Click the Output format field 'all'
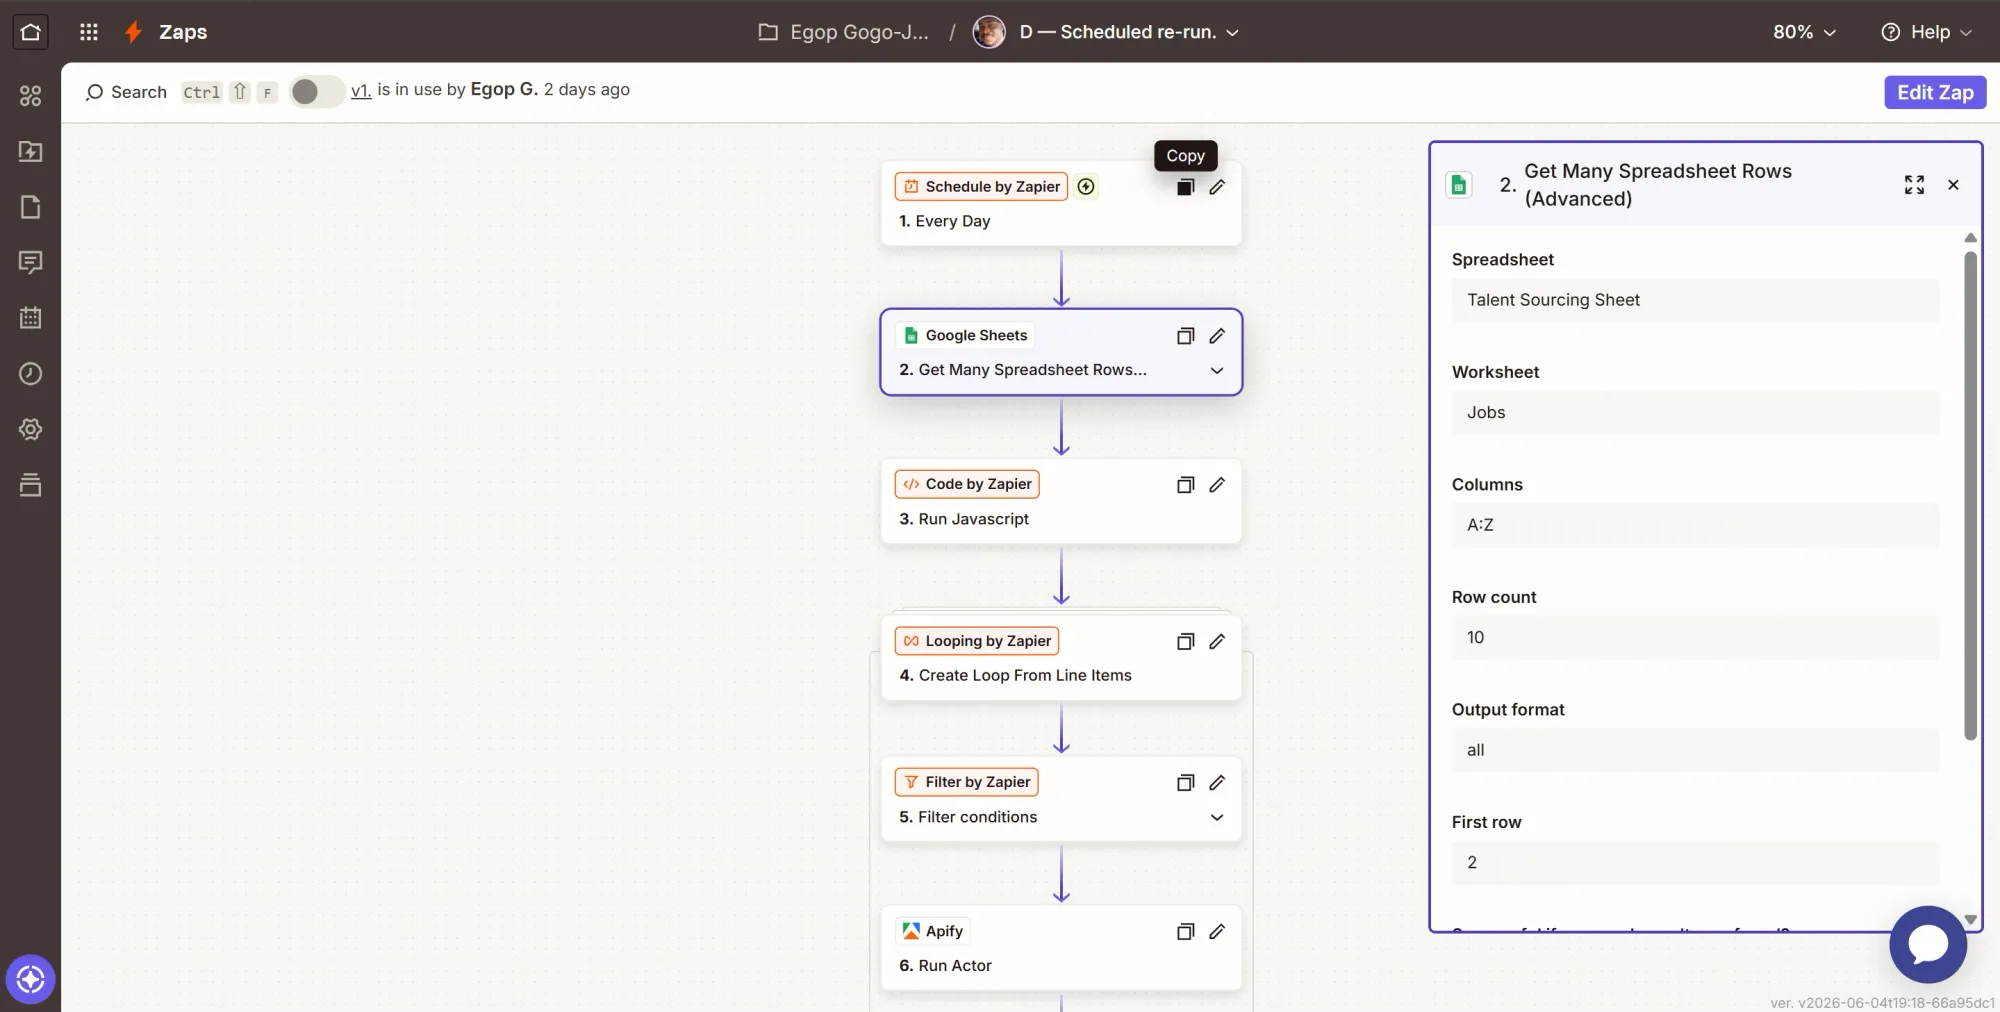Screen dimensions: 2000x1012 [x=1695, y=750]
